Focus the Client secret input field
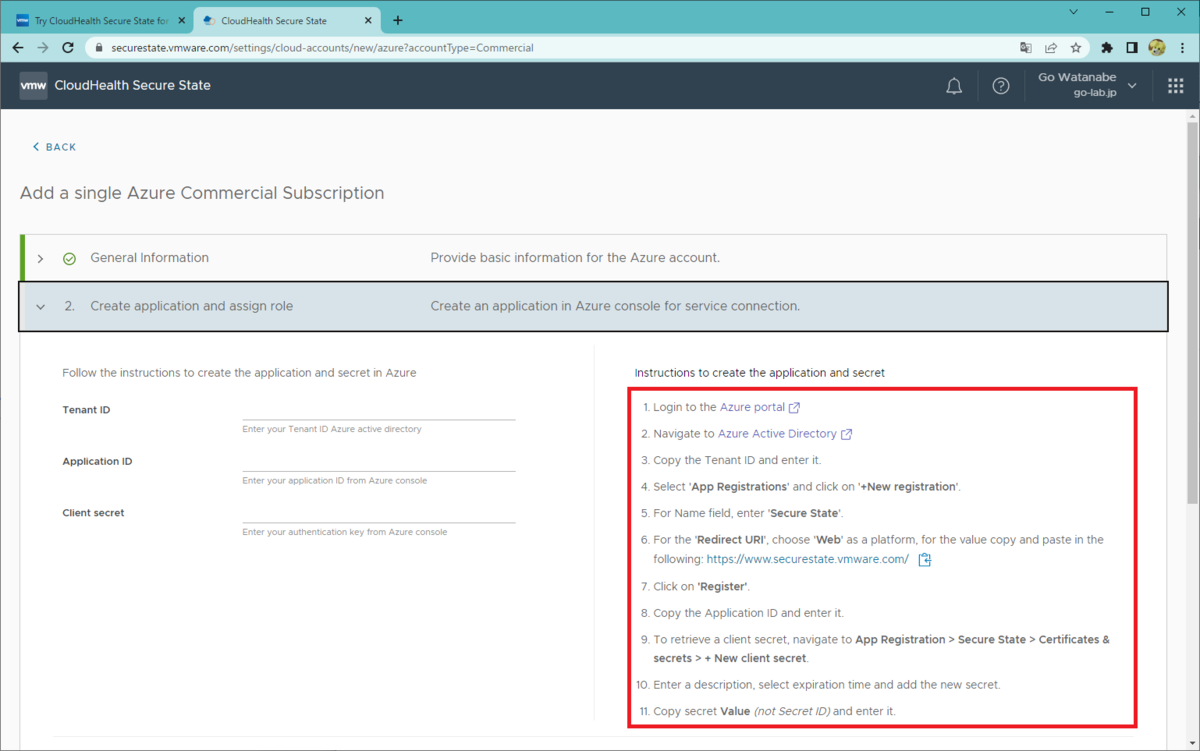Image resolution: width=1200 pixels, height=751 pixels. 379,513
